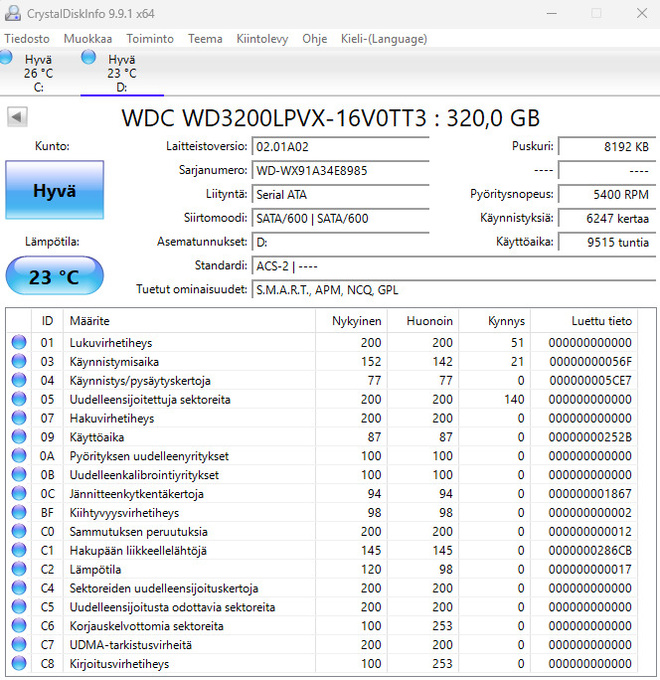Click the Sarjanumero field WD-WX91A34E8985

coord(340,170)
